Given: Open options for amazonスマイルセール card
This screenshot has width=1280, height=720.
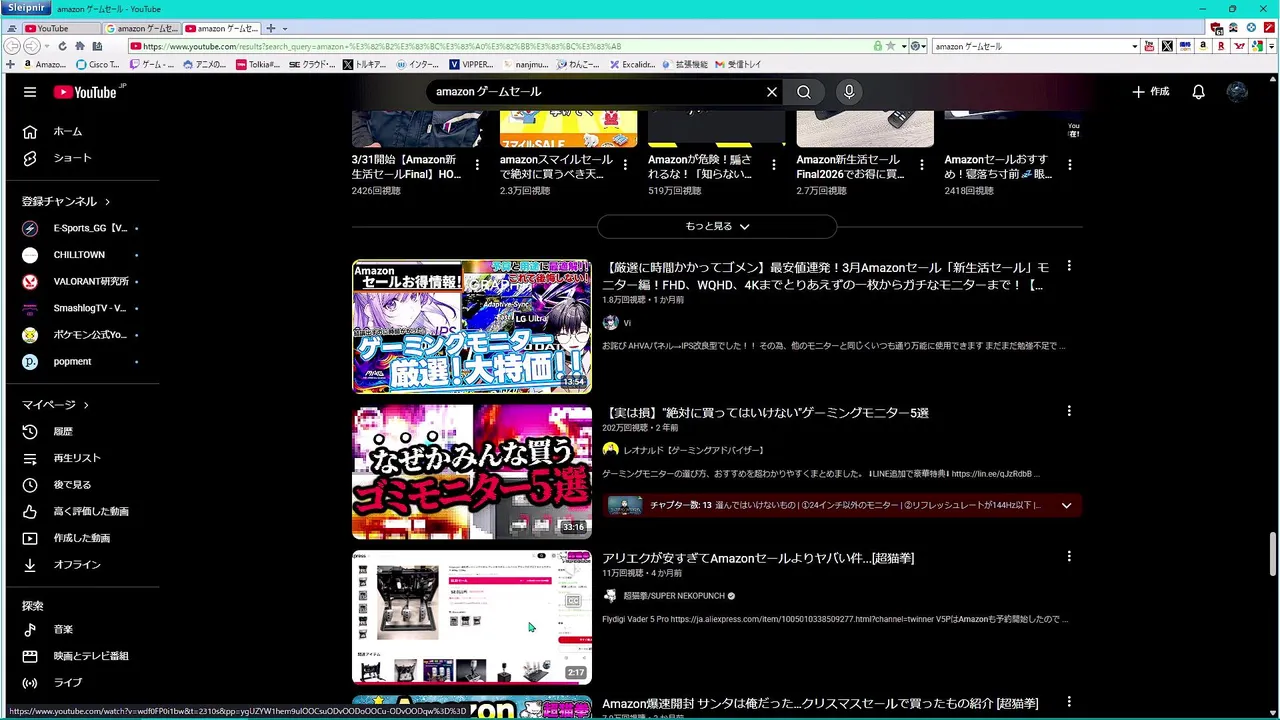Looking at the screenshot, I should (625, 165).
